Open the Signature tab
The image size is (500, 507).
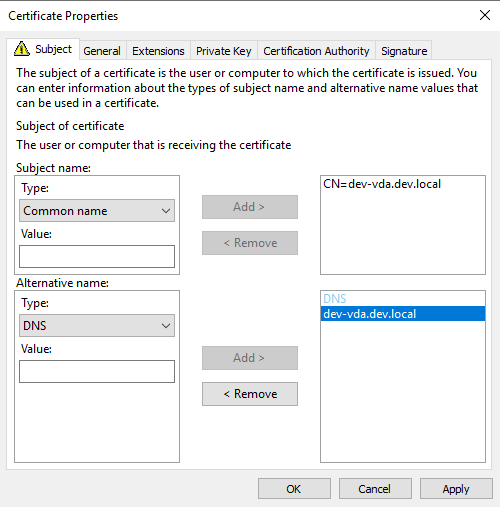[x=404, y=51]
